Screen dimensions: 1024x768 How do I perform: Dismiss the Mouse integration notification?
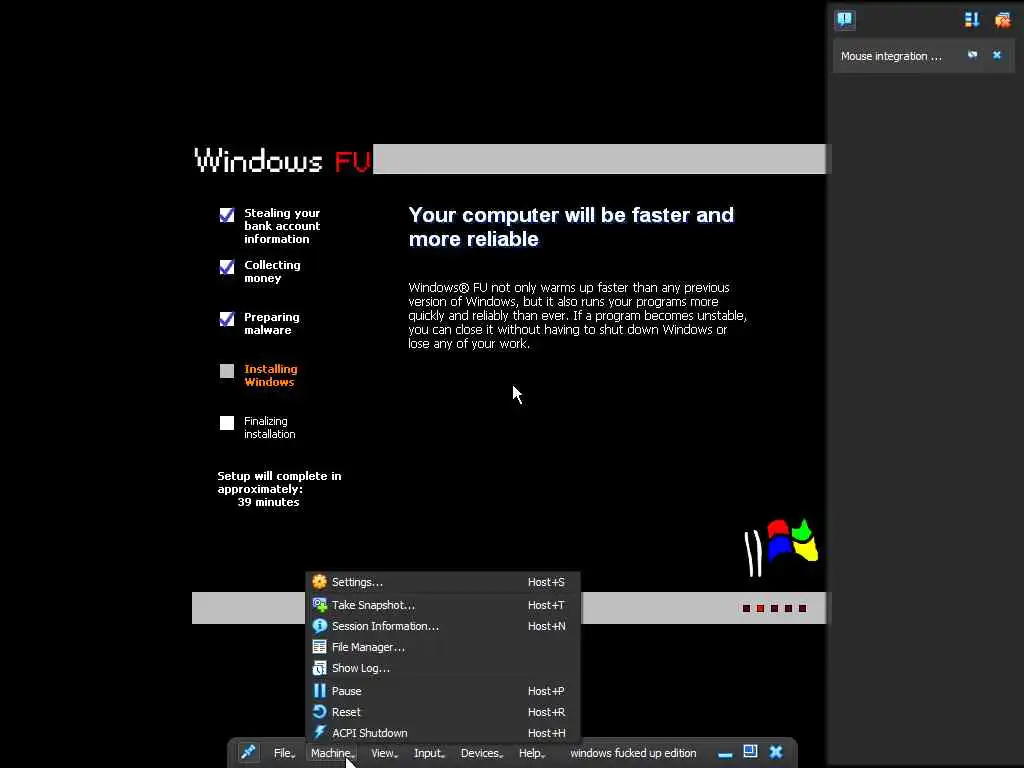click(x=997, y=55)
